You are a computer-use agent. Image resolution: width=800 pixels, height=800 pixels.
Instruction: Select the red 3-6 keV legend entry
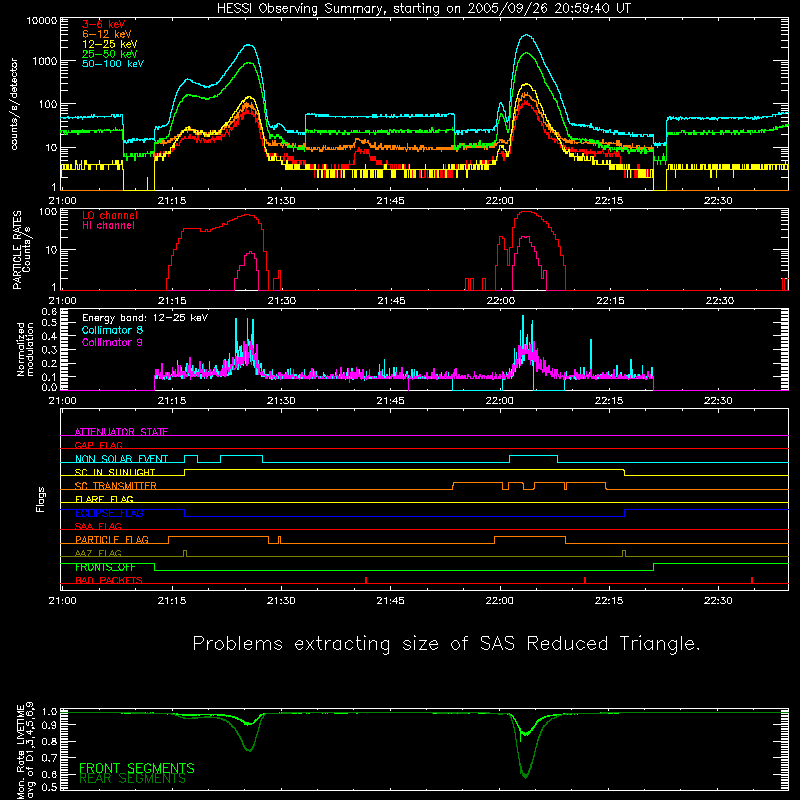click(104, 24)
